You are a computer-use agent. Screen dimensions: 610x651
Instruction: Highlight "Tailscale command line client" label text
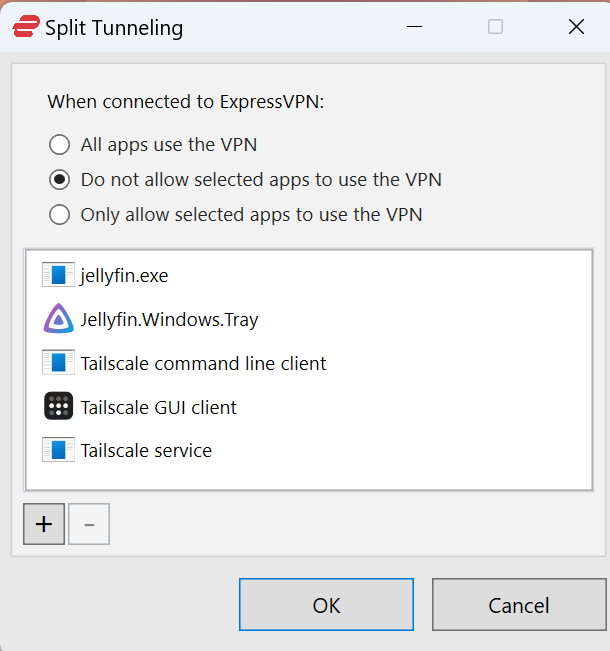pos(203,363)
